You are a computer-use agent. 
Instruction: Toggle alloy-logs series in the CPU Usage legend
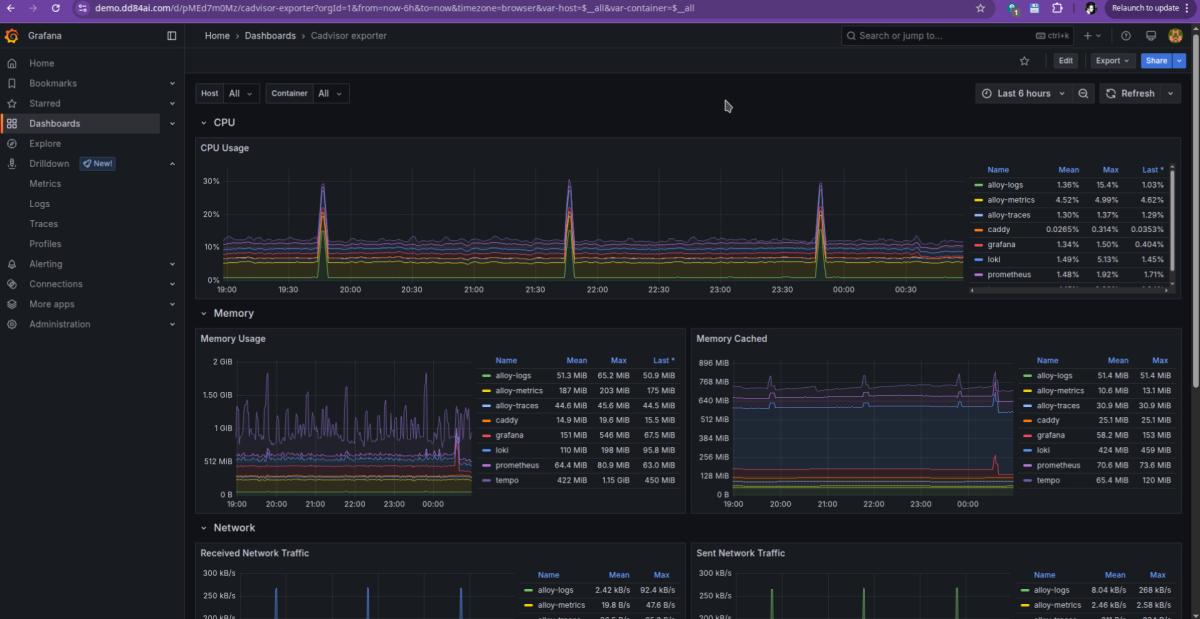click(x=1005, y=185)
